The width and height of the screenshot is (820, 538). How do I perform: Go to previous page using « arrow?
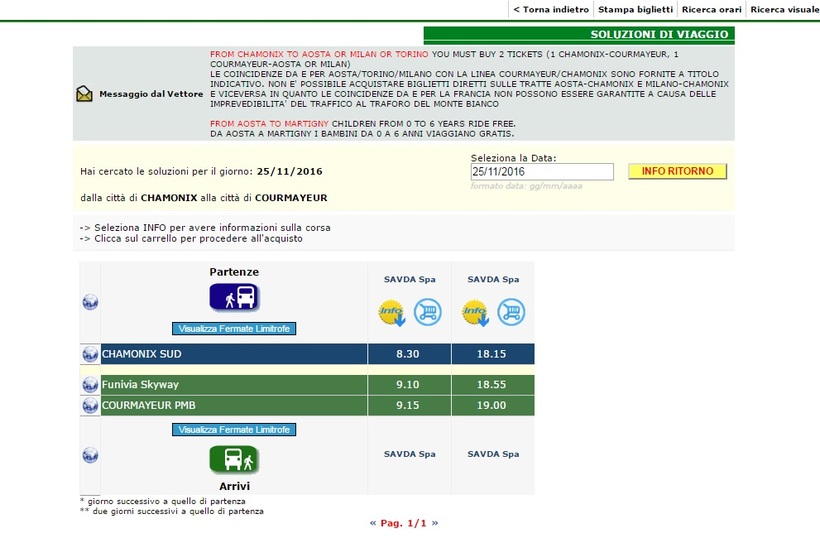(x=373, y=523)
